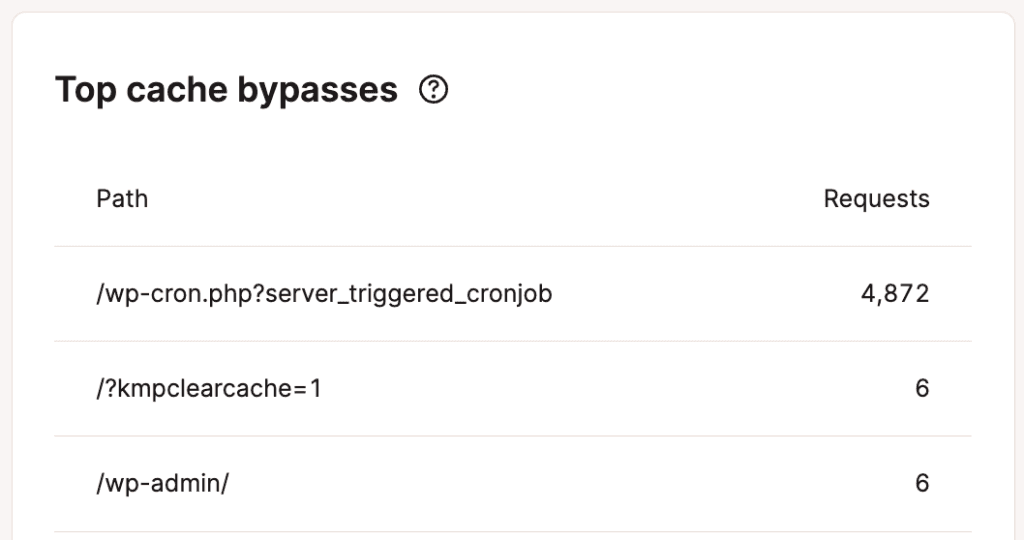The width and height of the screenshot is (1024, 540).
Task: Click the word "Top" in heading
Action: (x=86, y=91)
